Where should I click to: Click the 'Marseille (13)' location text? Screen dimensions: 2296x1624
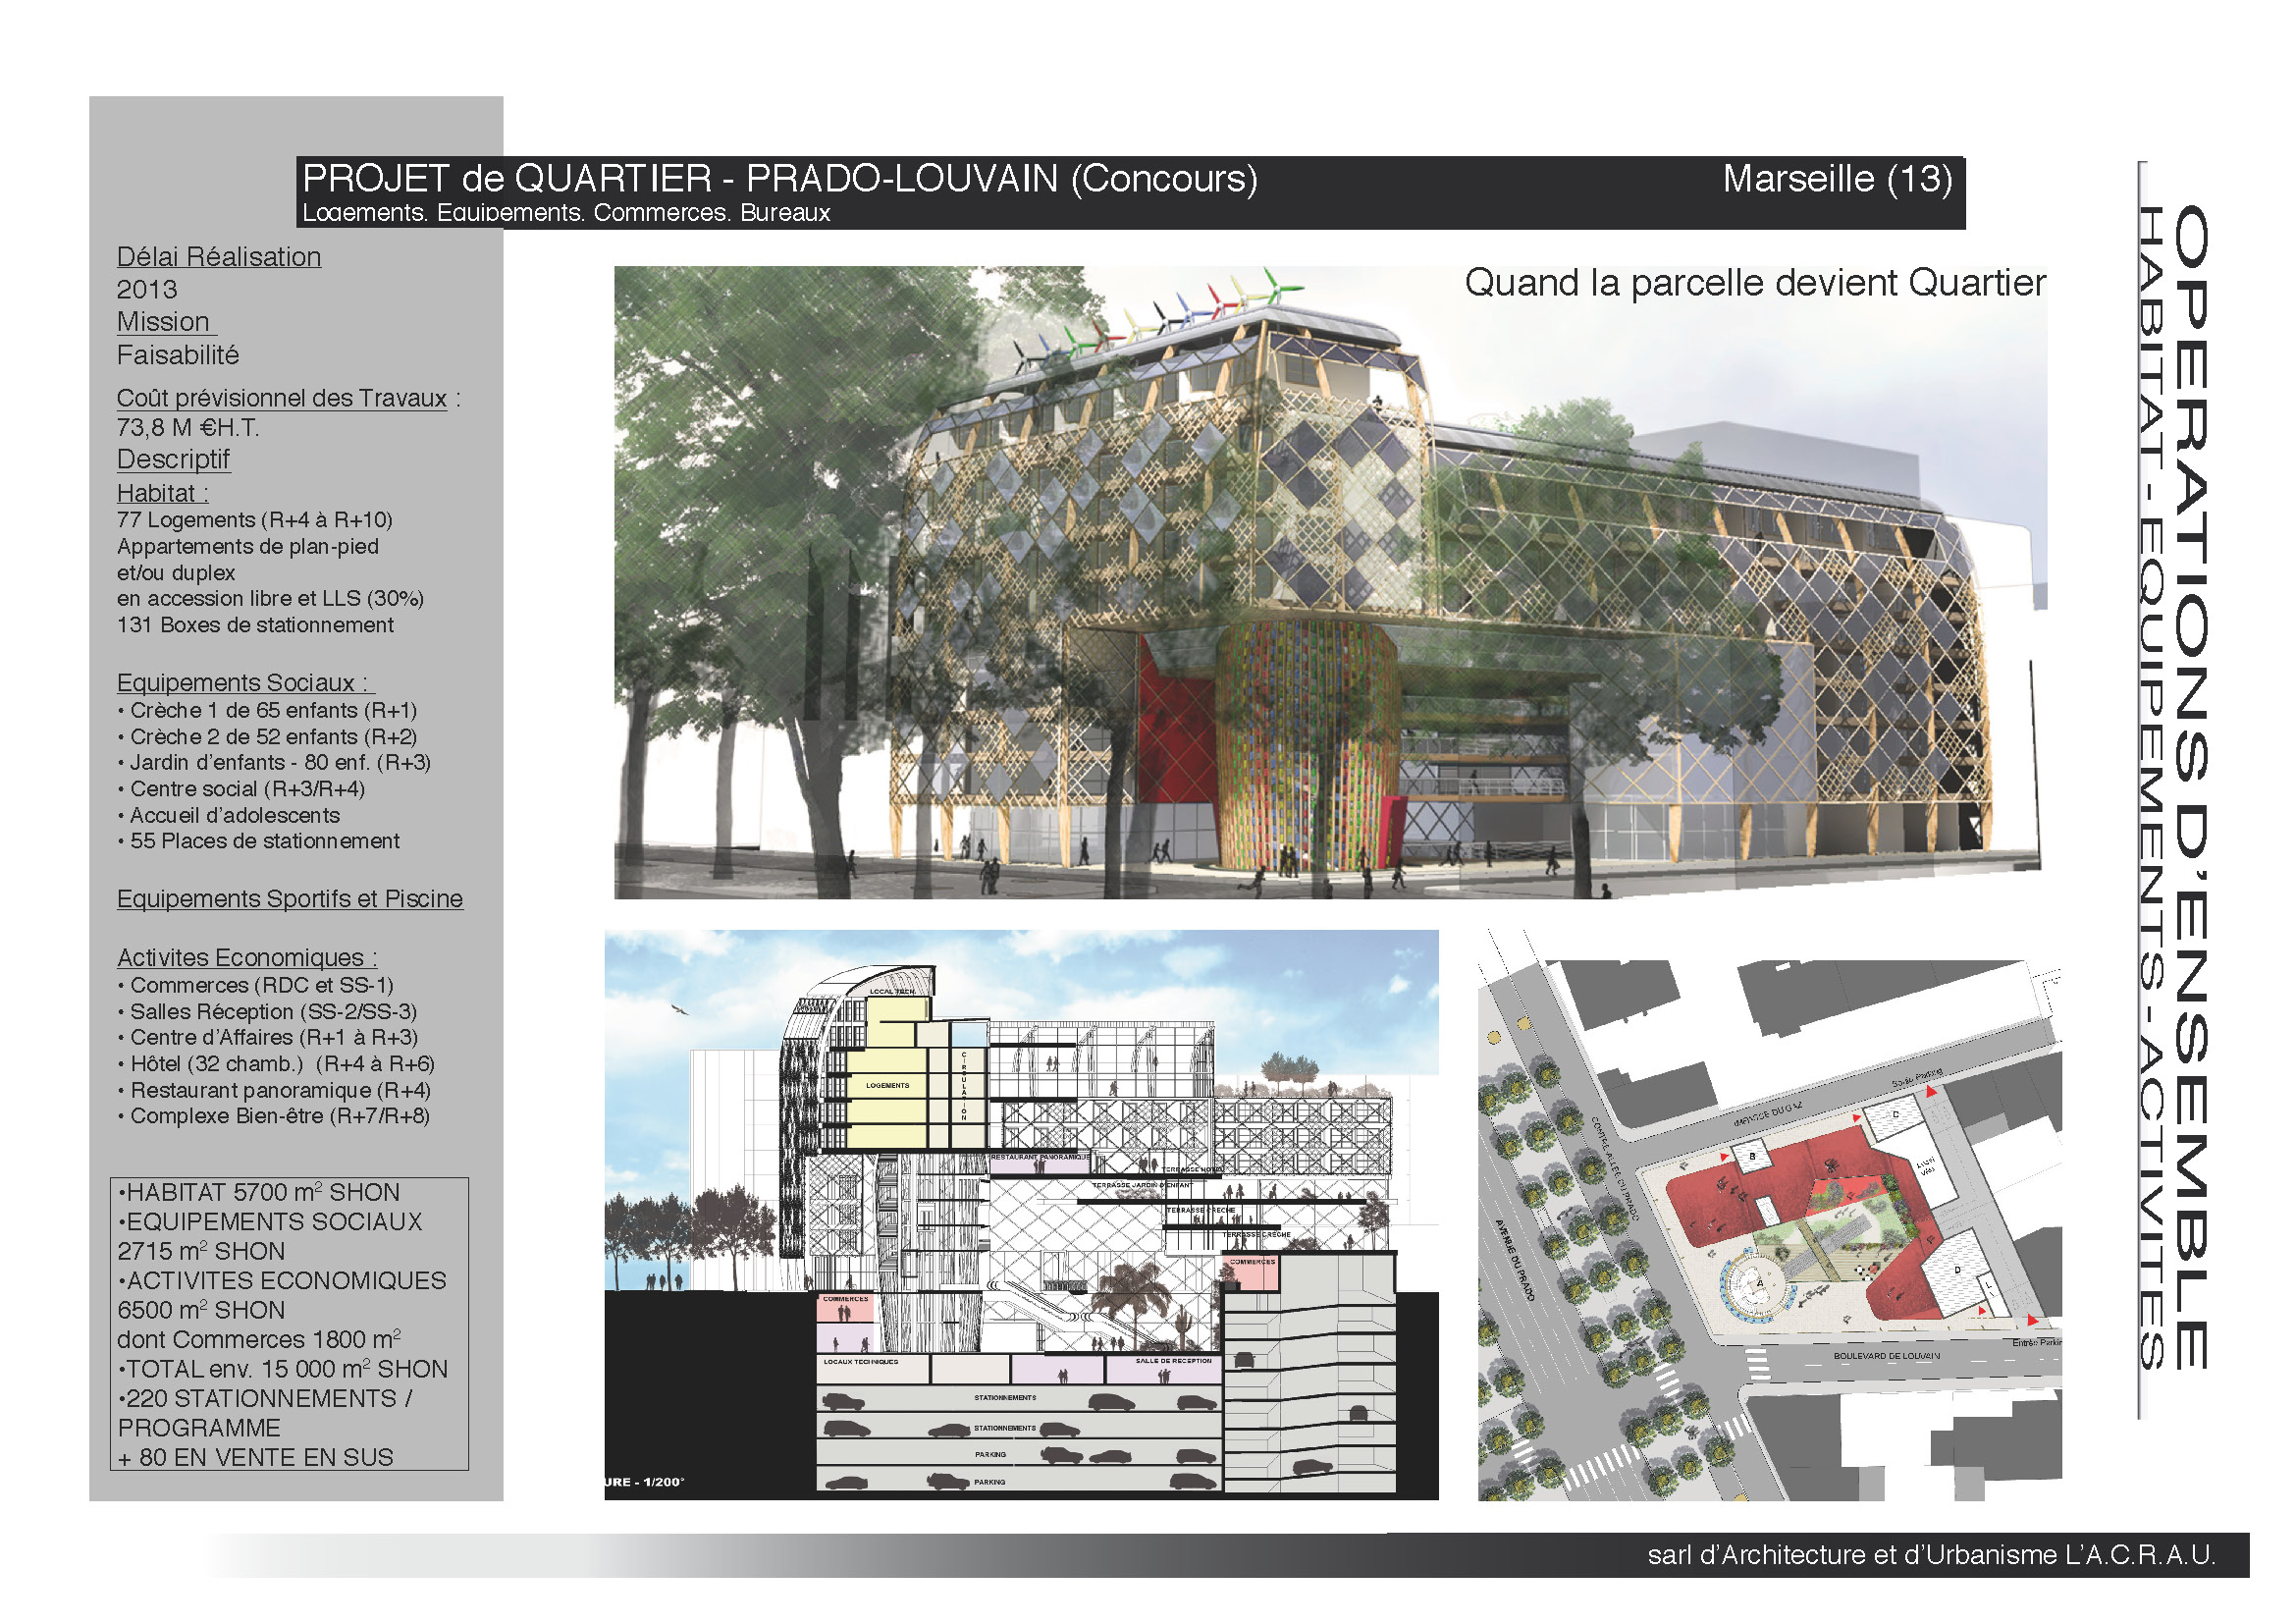(x=1836, y=180)
